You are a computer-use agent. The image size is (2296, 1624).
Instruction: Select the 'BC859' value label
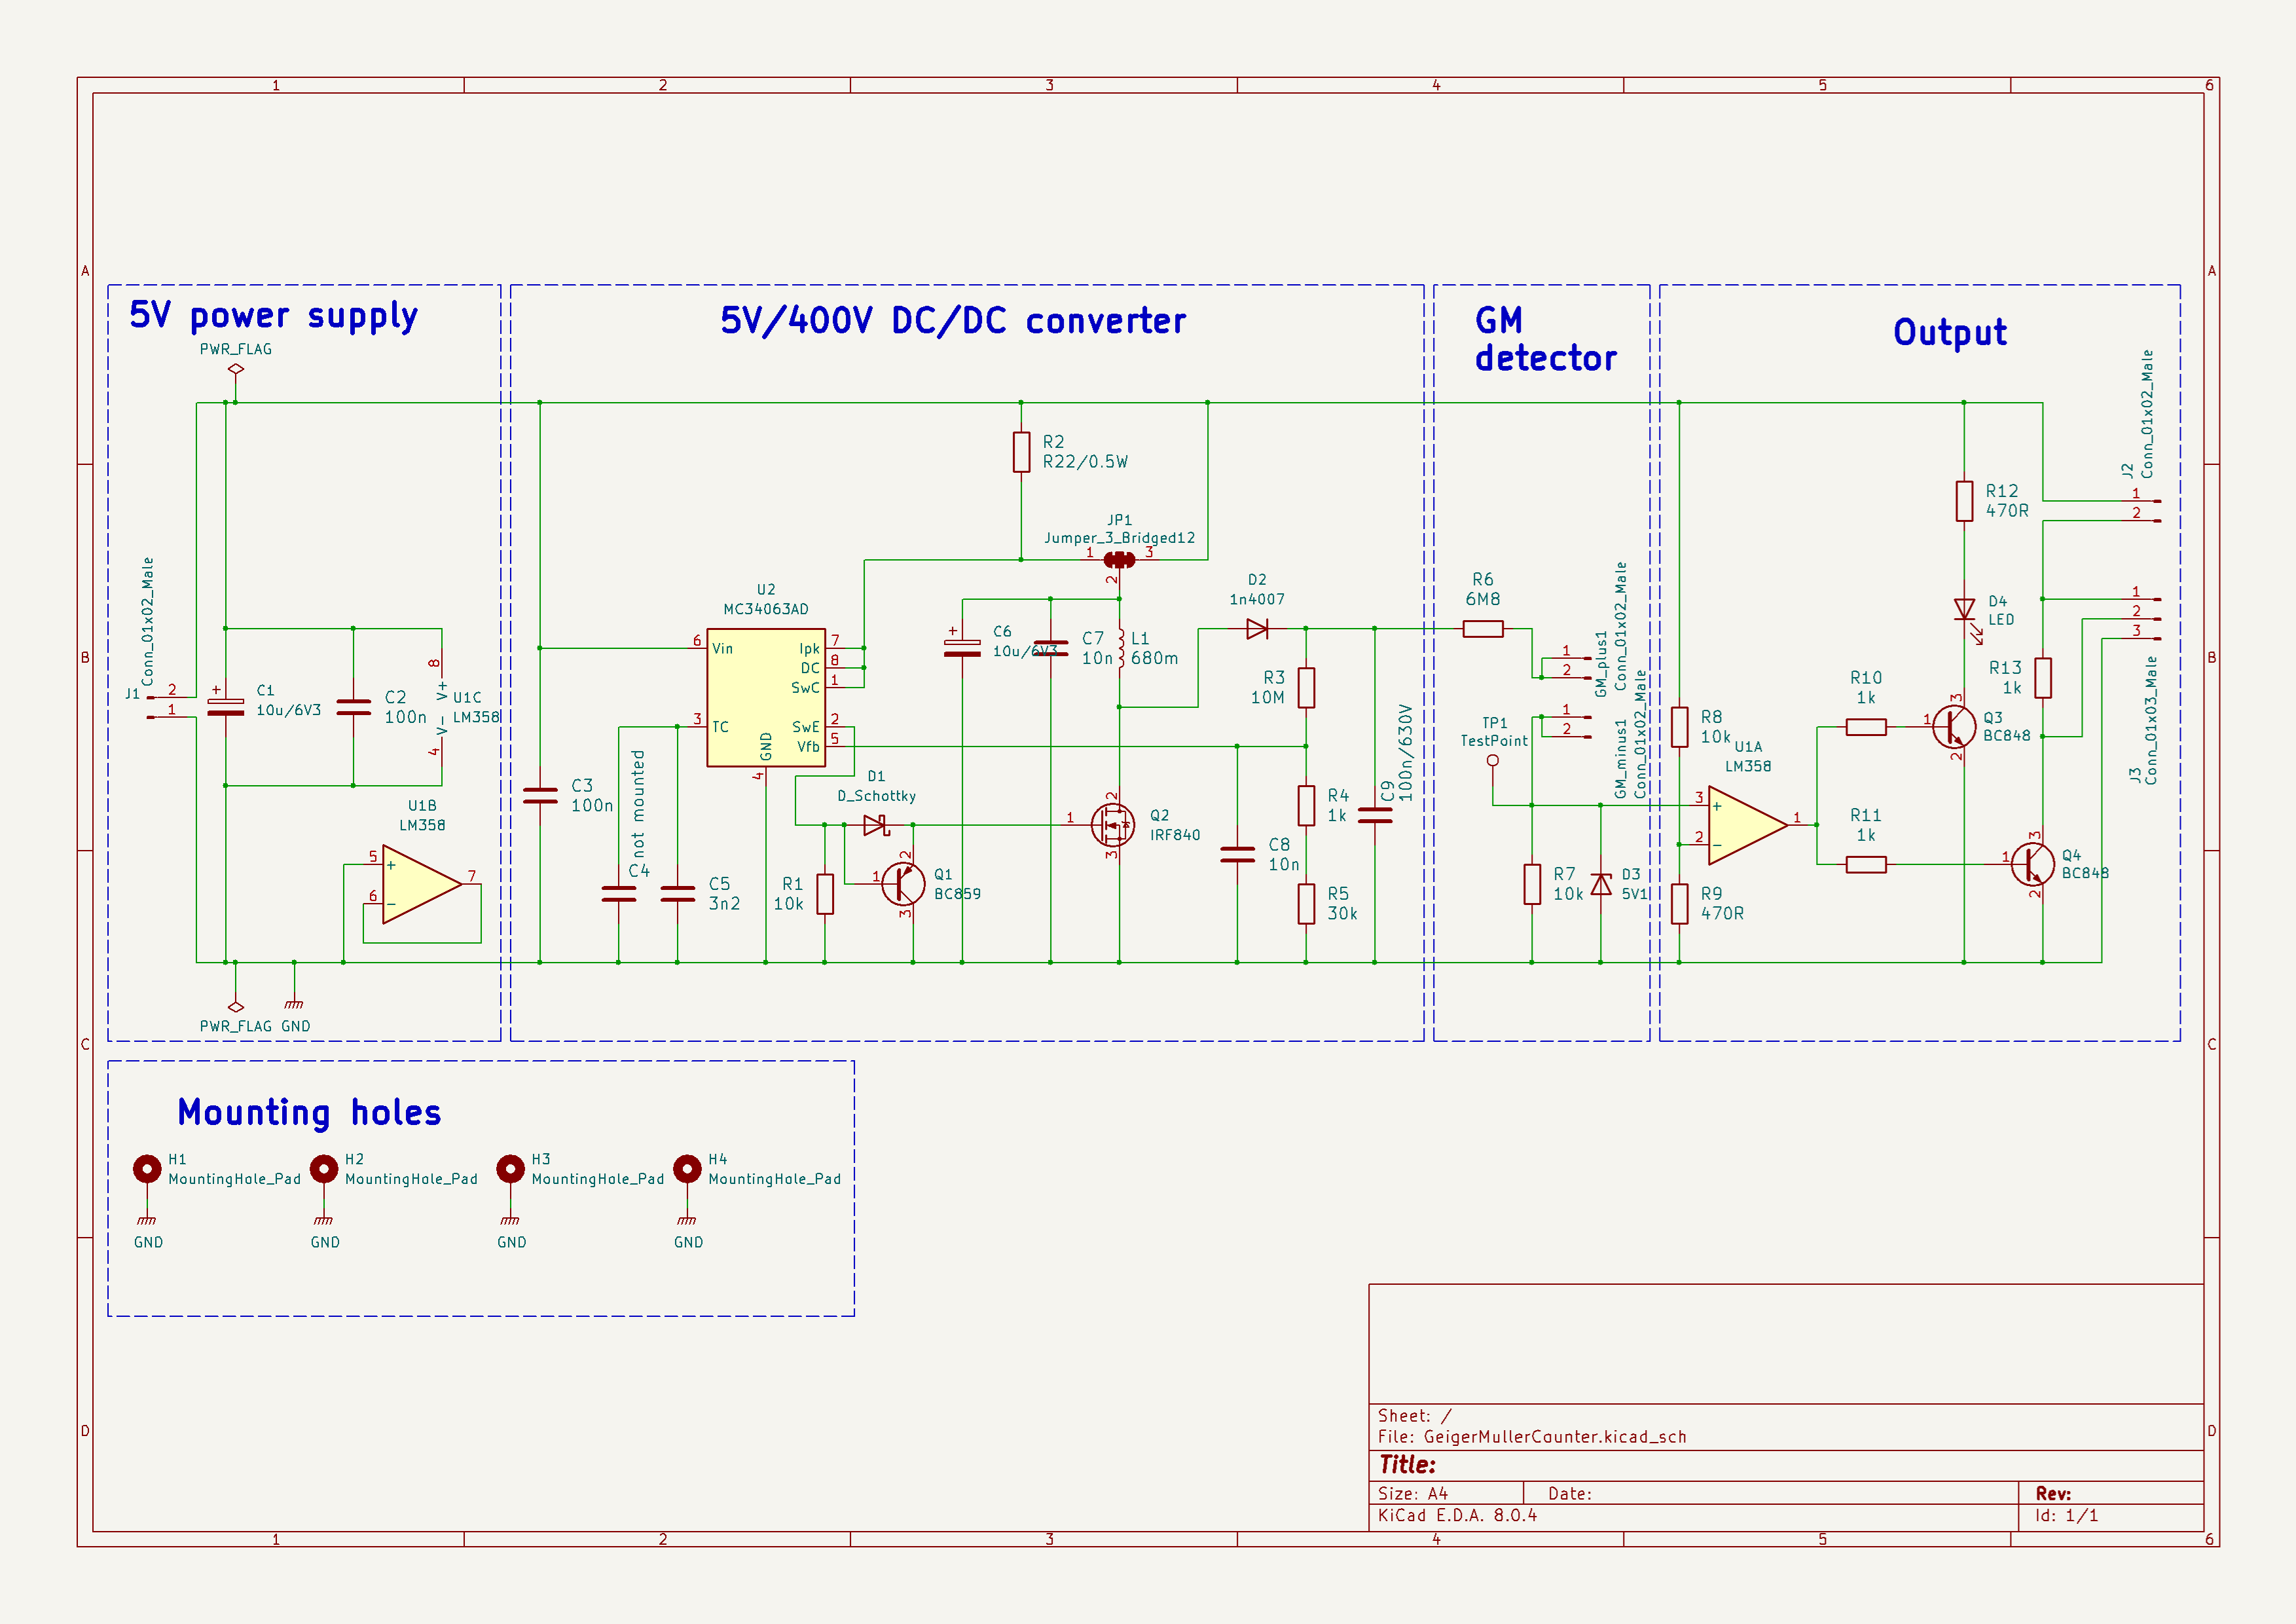[x=957, y=894]
